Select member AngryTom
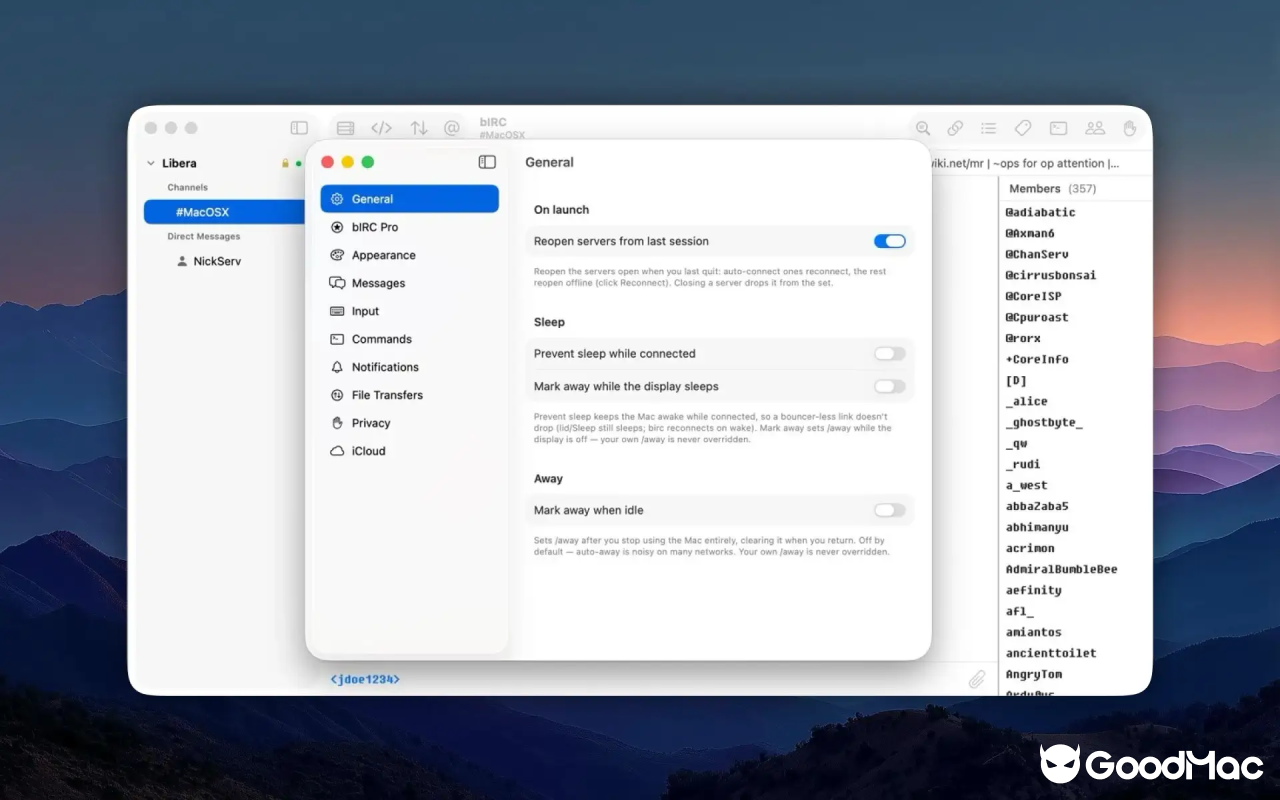The height and width of the screenshot is (800, 1280). [1034, 674]
